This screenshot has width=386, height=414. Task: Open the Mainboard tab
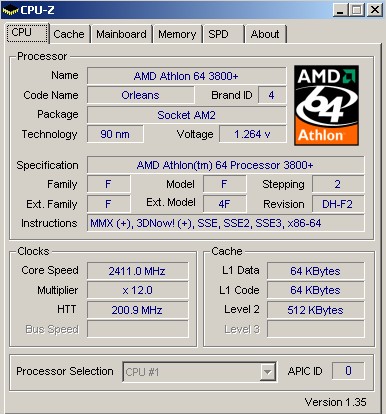(121, 34)
